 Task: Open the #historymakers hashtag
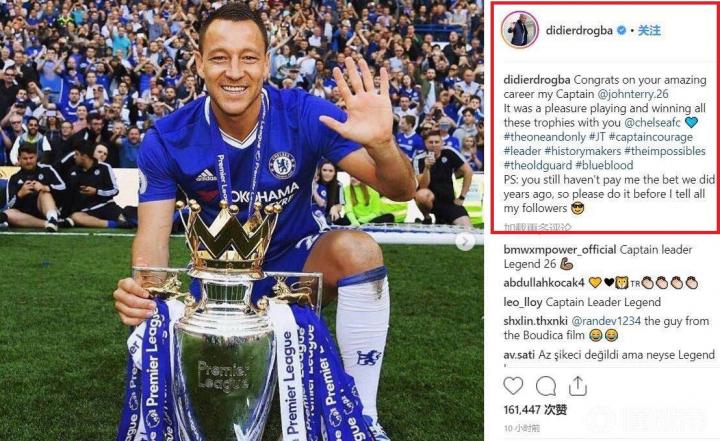pyautogui.click(x=582, y=151)
